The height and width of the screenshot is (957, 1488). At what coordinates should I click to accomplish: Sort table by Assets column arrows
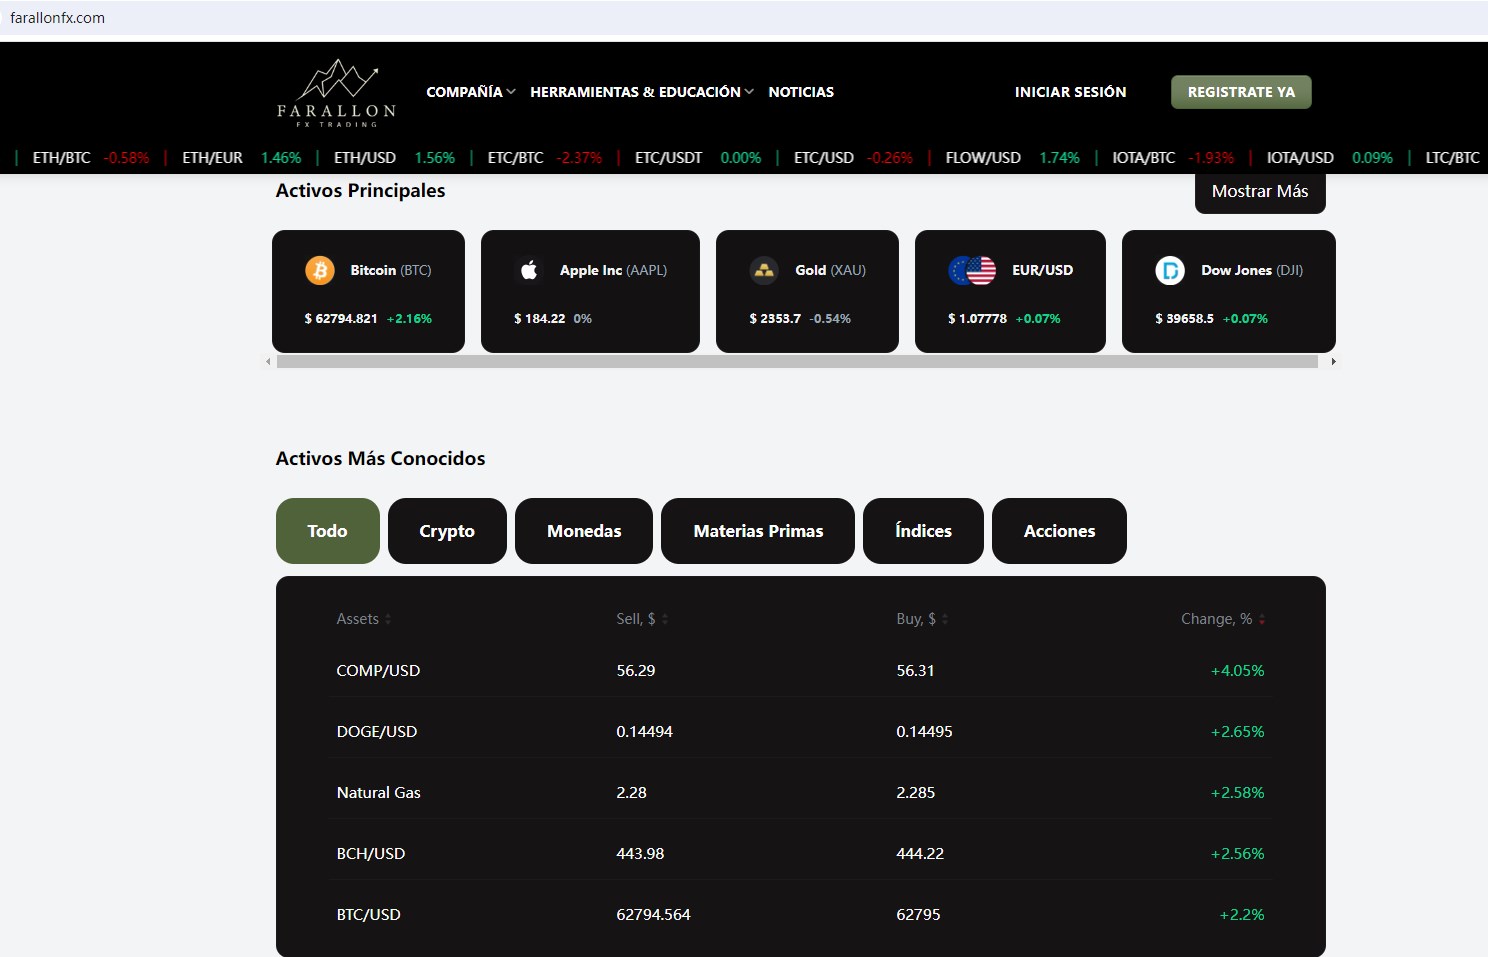pos(388,619)
